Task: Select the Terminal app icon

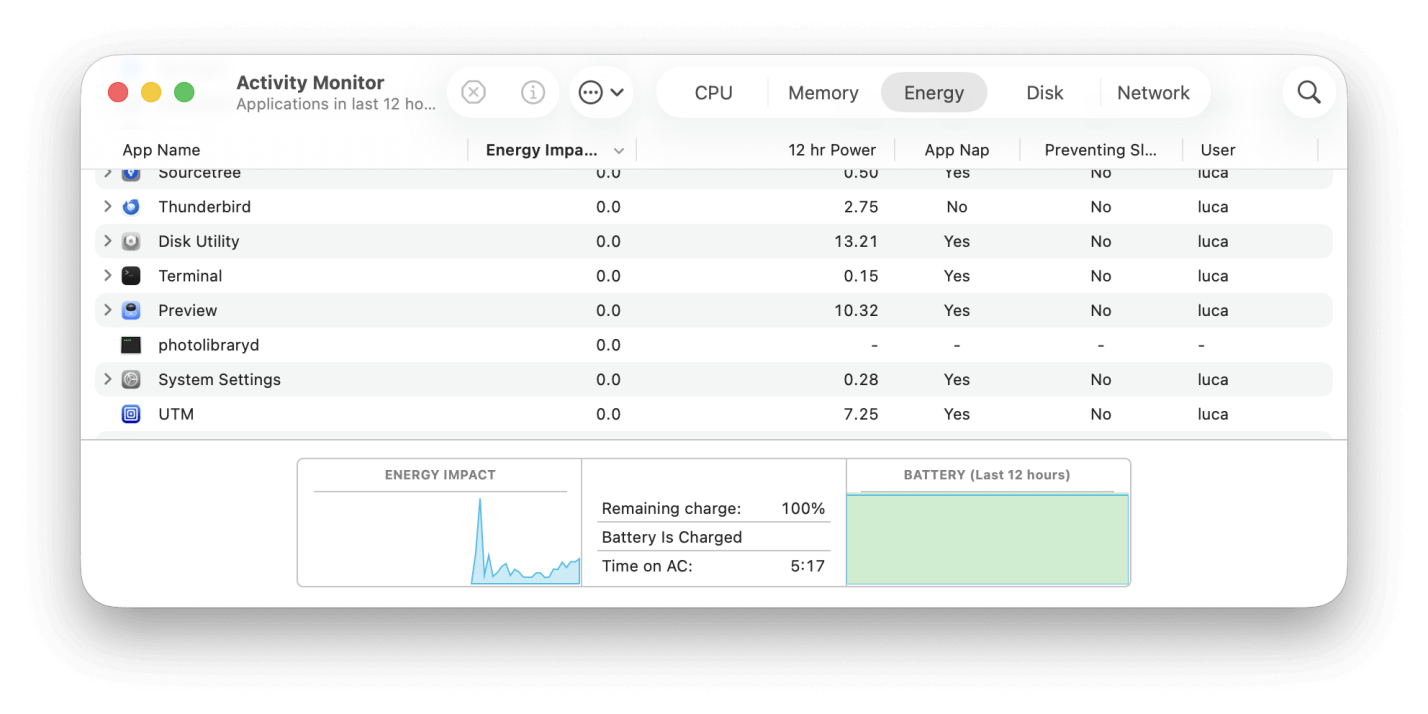Action: tap(133, 275)
